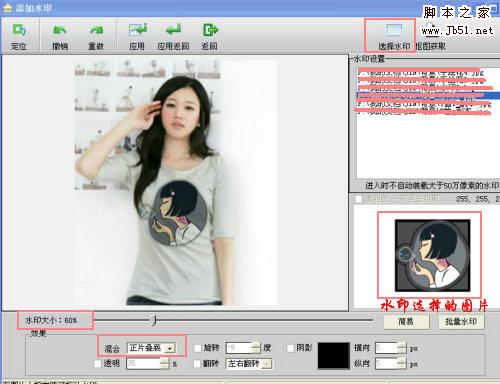500x384 pixels.
Task: Click the 撤销 (undo) toolbar icon
Action: pyautogui.click(x=60, y=36)
